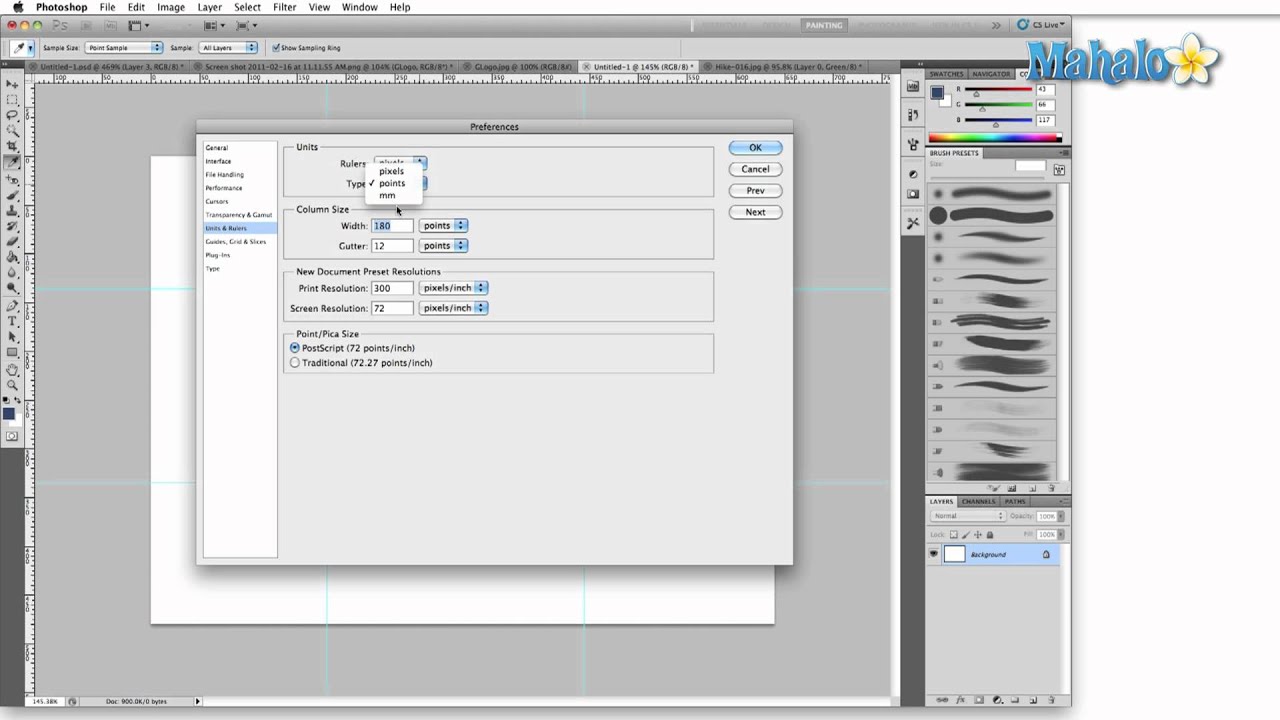The height and width of the screenshot is (720, 1280).
Task: Click the Gutter input field
Action: (392, 246)
